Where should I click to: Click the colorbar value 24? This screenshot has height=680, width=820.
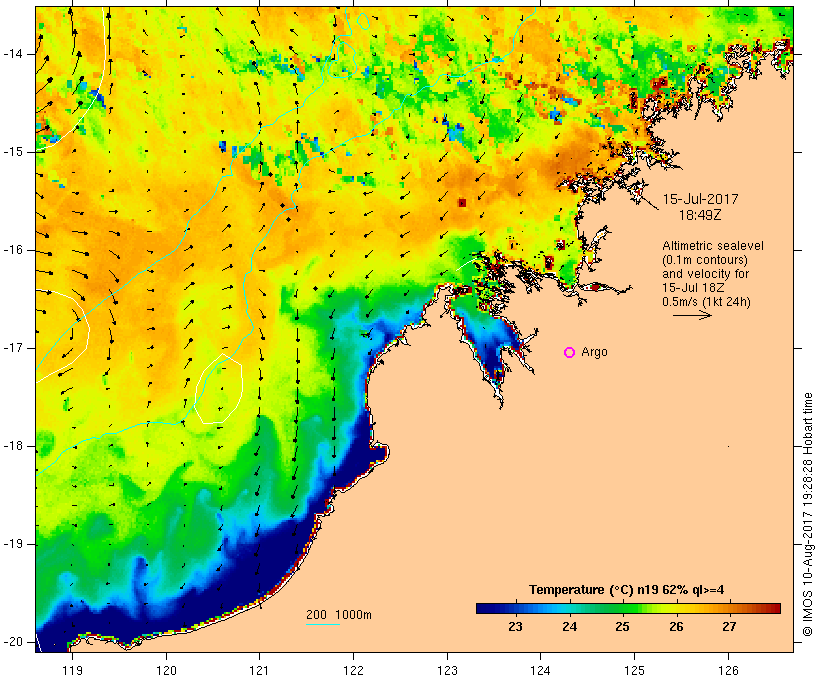click(x=570, y=627)
